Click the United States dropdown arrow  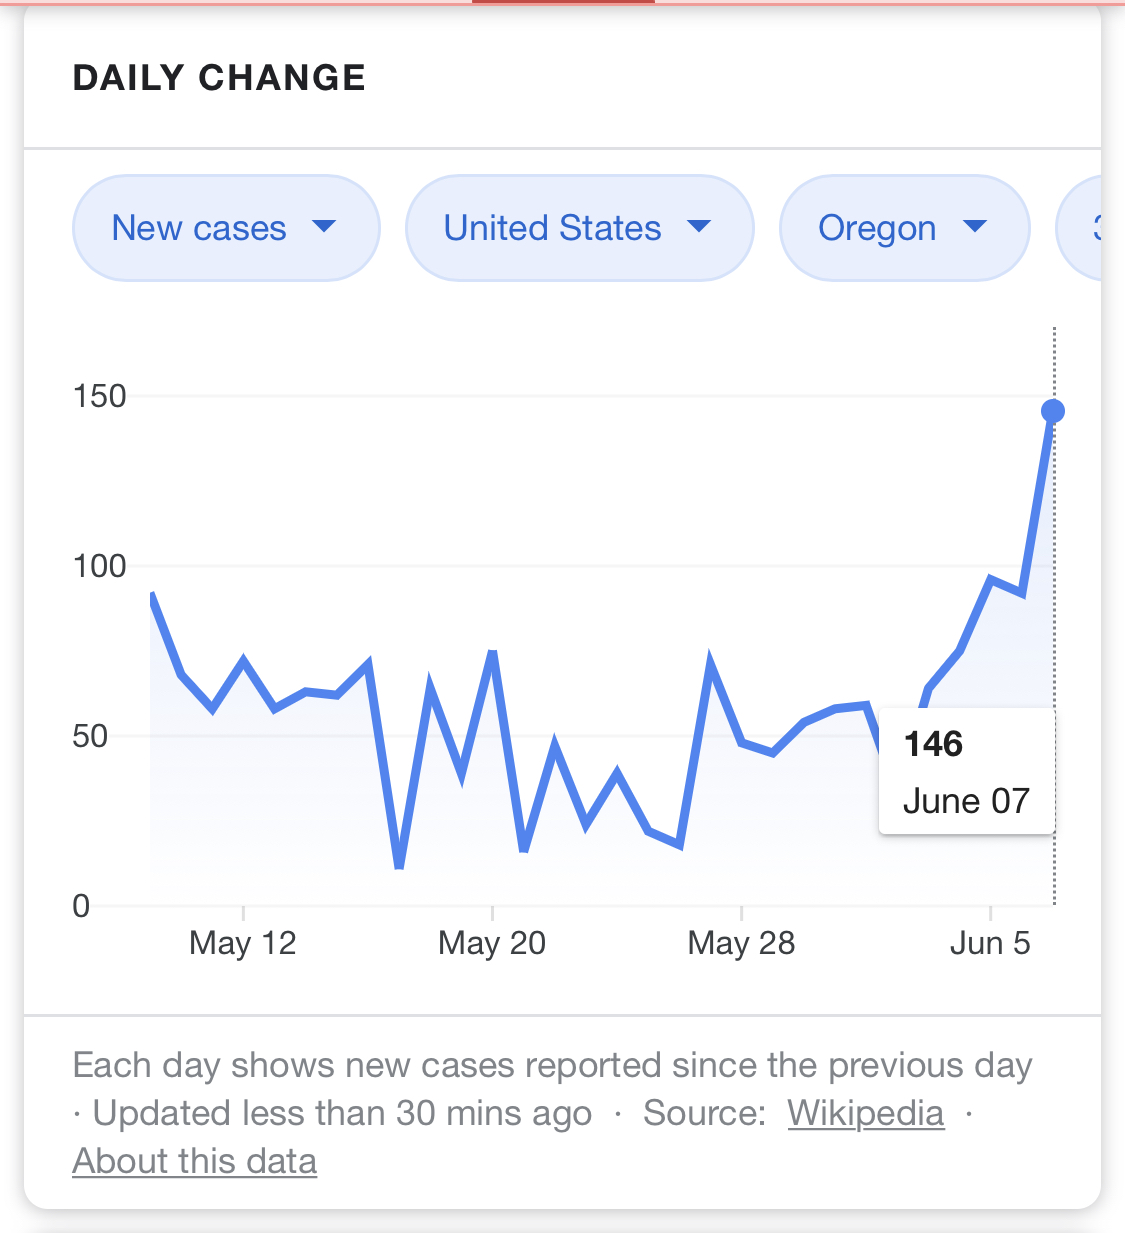point(699,227)
